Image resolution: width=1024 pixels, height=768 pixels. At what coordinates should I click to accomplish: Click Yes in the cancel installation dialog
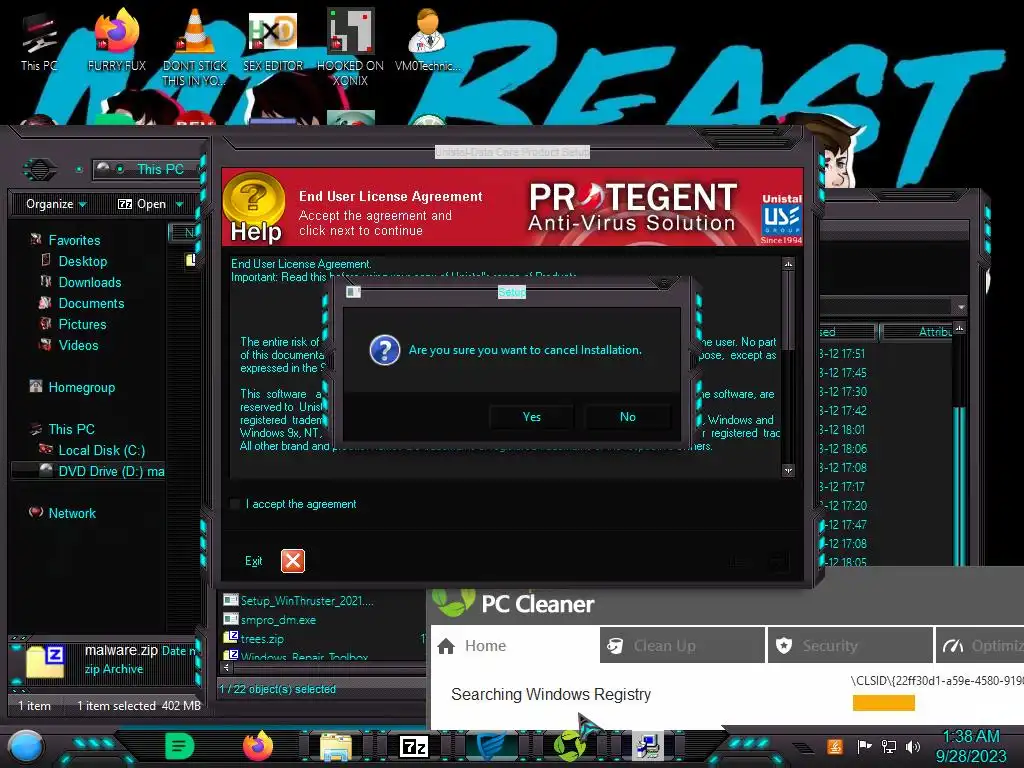531,417
